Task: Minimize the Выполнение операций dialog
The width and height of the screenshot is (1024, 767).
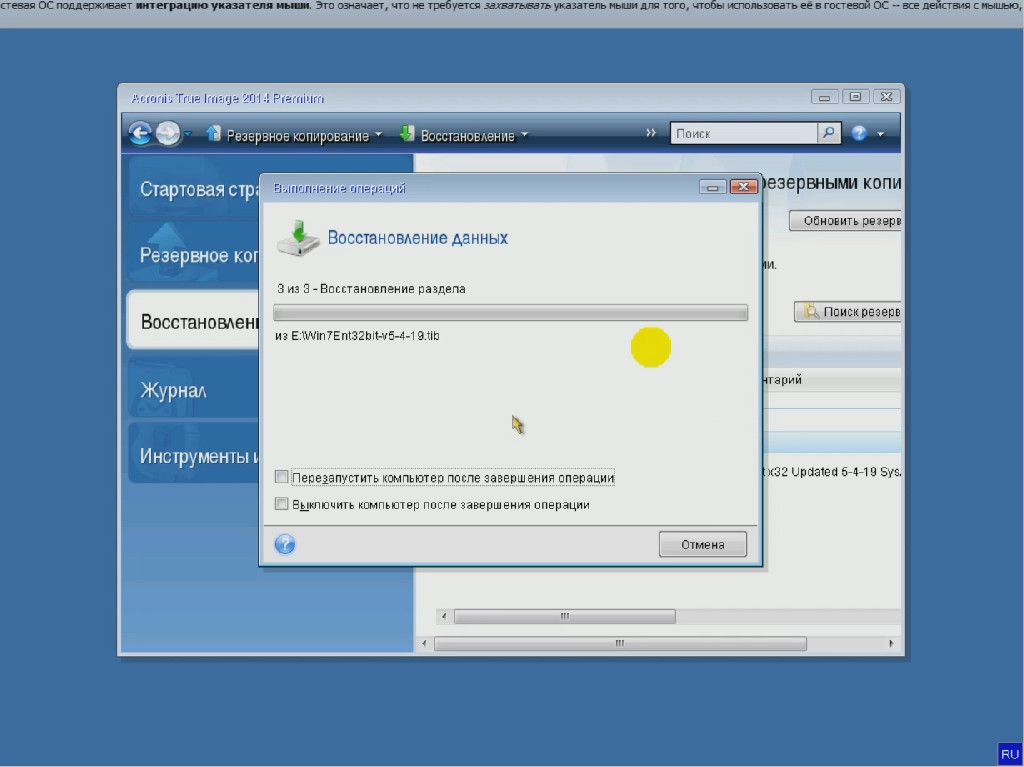Action: coord(713,187)
